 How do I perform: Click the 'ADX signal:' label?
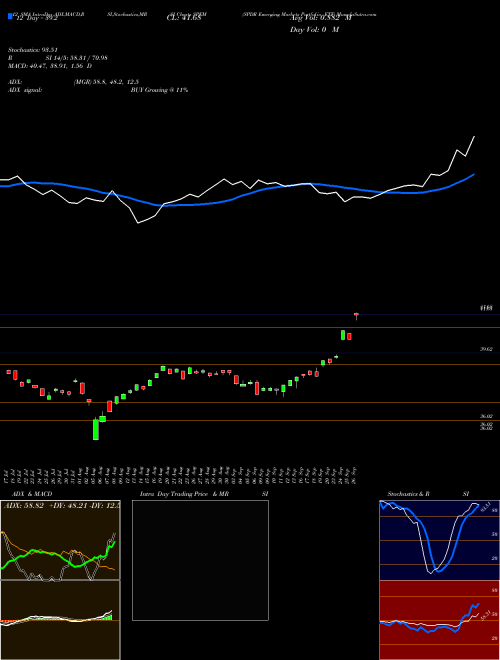pyautogui.click(x=25, y=90)
